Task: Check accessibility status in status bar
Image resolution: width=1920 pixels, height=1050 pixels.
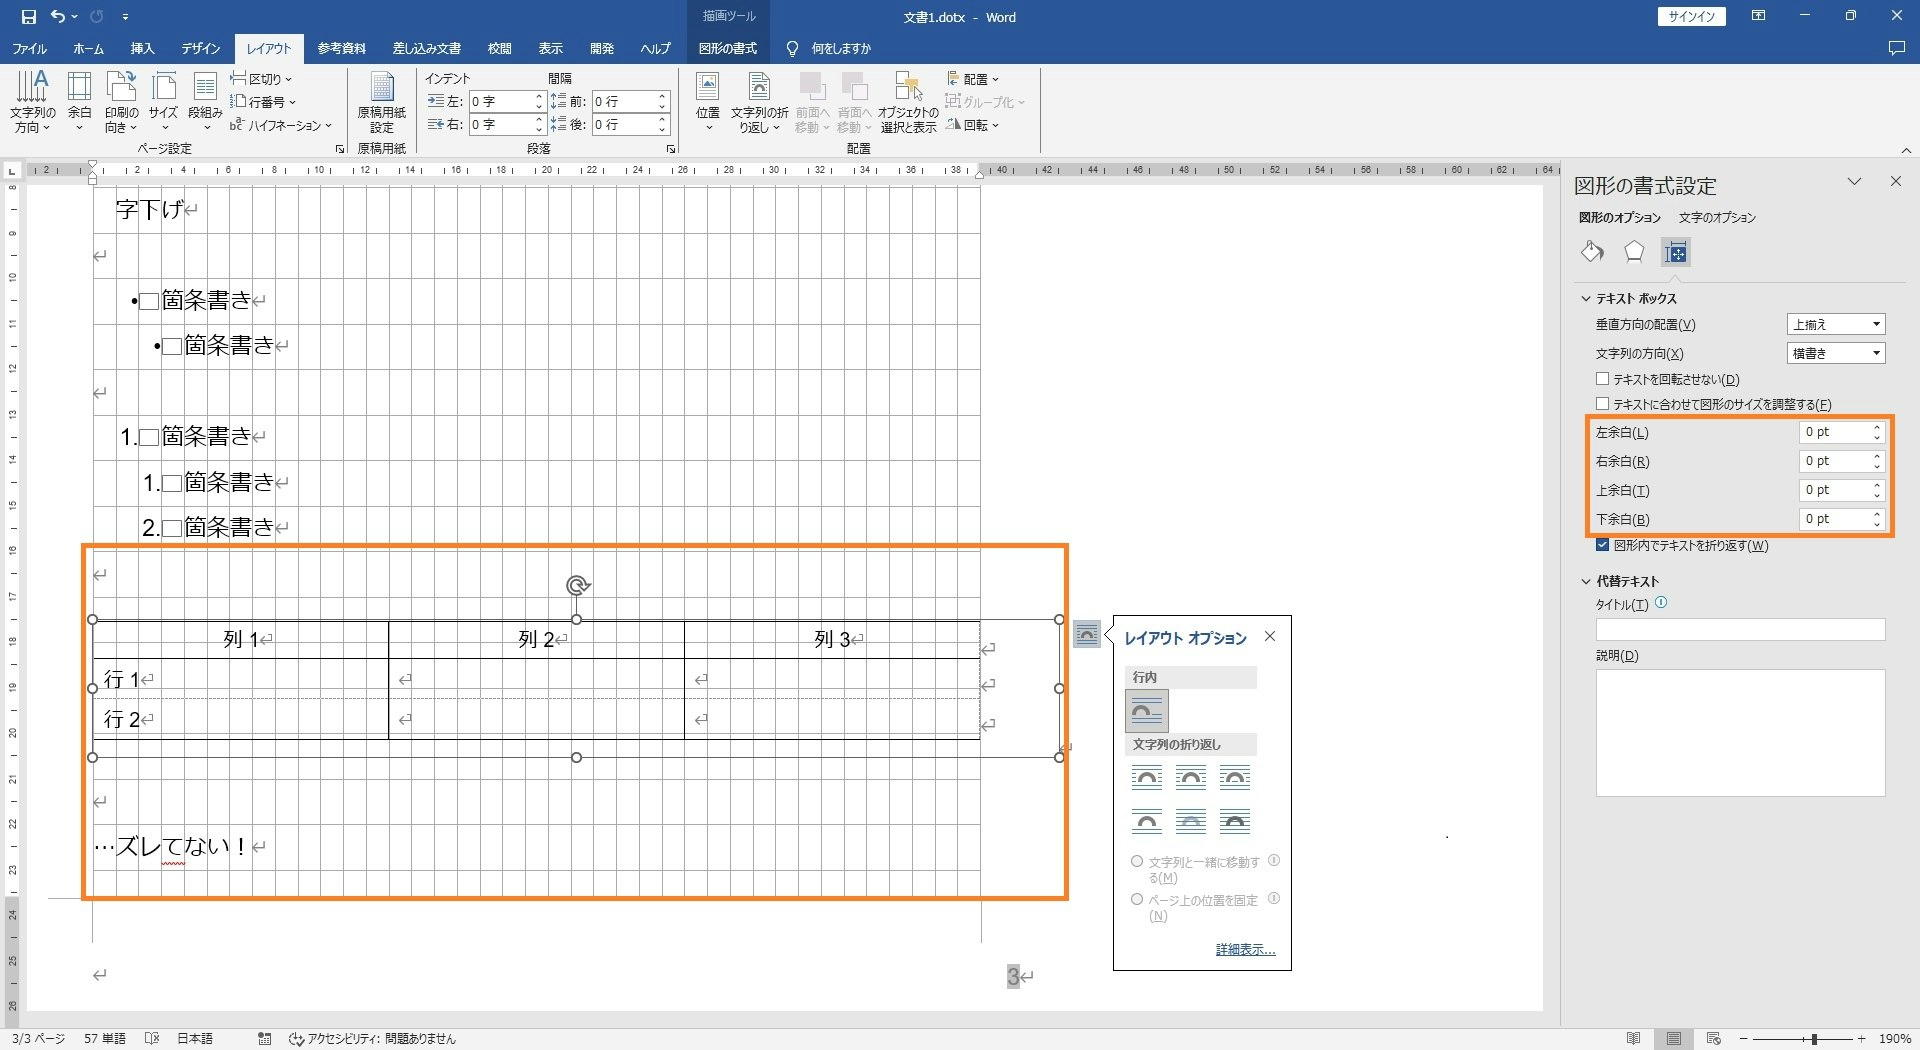Action: click(x=372, y=1039)
